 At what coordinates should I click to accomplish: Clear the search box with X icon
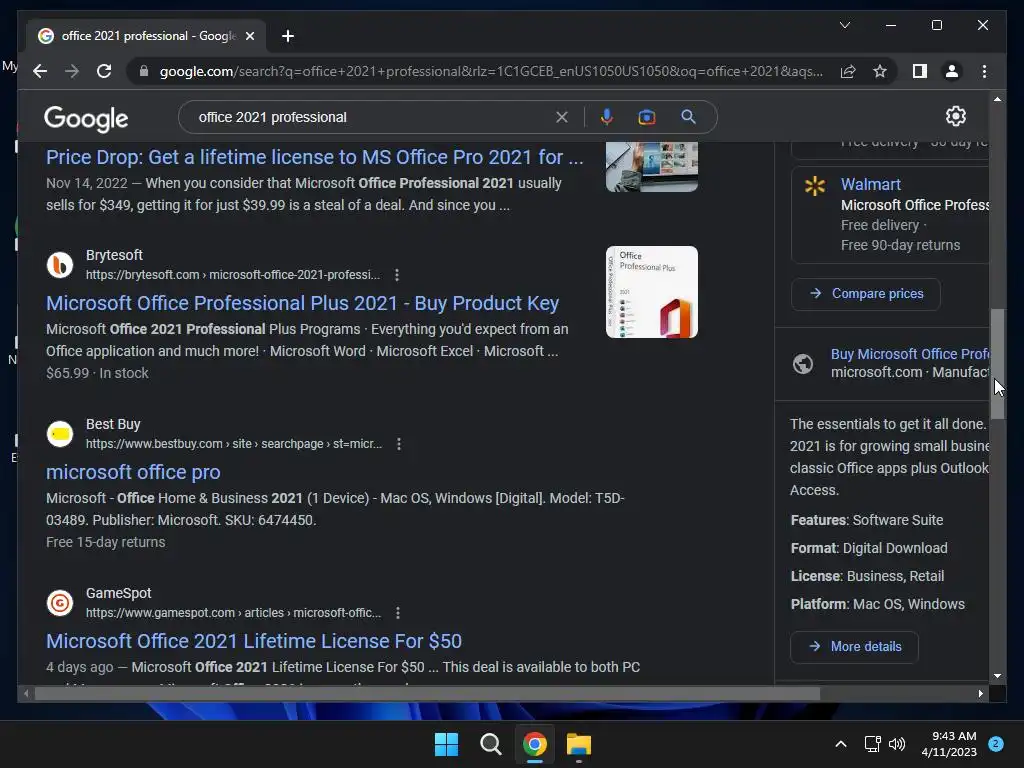(x=562, y=117)
